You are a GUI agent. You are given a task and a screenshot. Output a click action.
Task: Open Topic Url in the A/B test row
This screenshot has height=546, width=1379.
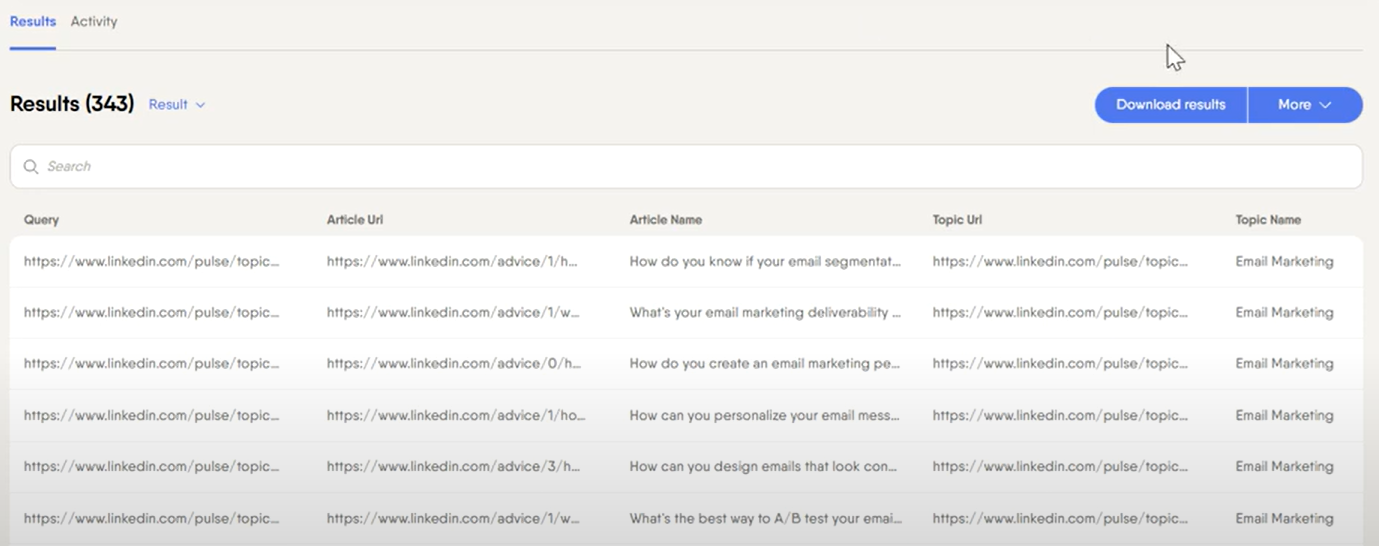(x=1061, y=518)
